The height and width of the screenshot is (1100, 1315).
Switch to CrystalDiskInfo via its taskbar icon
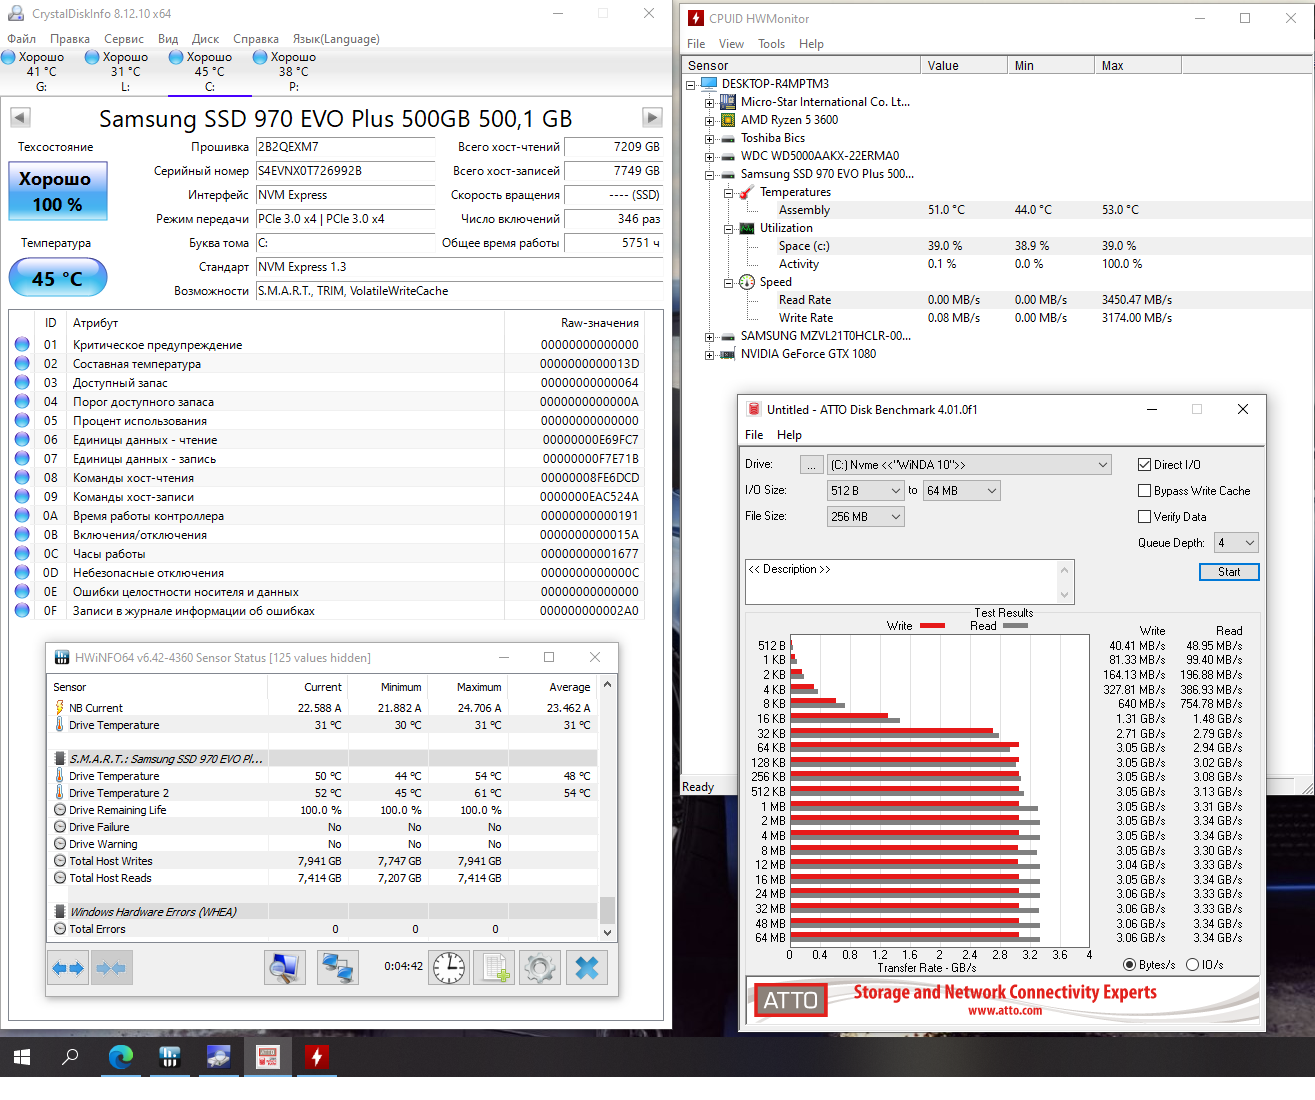tap(218, 1057)
